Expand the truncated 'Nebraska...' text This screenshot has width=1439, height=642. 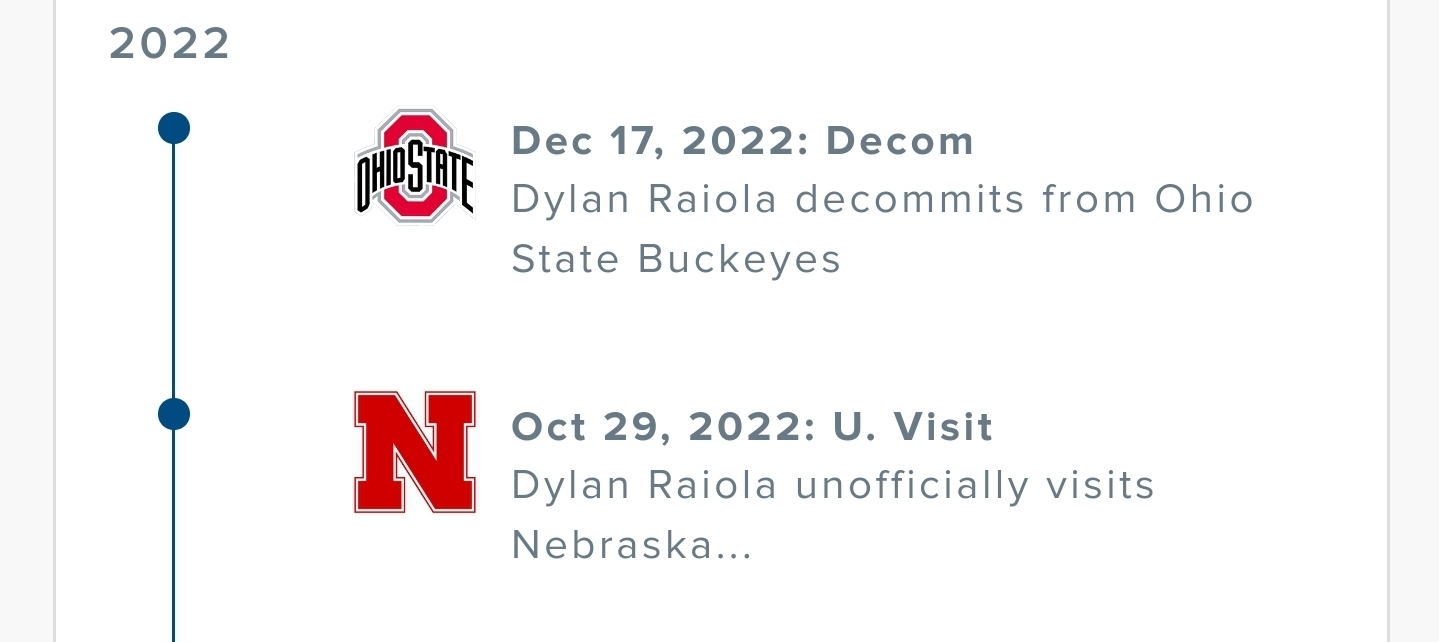point(631,546)
